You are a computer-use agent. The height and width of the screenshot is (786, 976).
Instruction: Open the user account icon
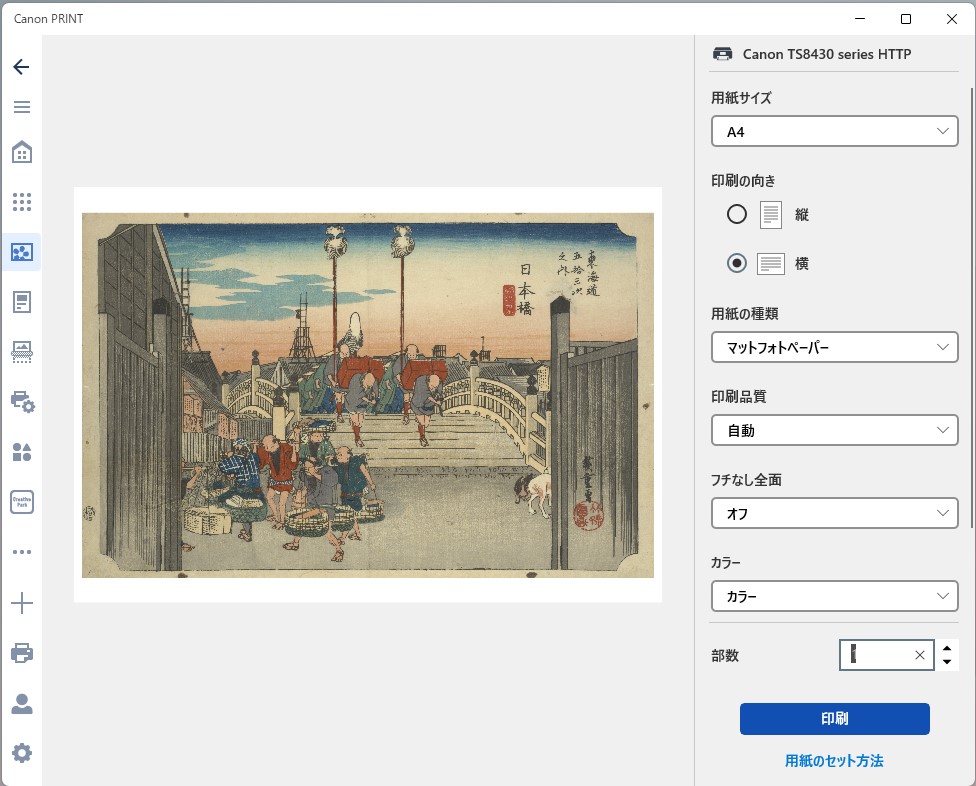click(21, 703)
